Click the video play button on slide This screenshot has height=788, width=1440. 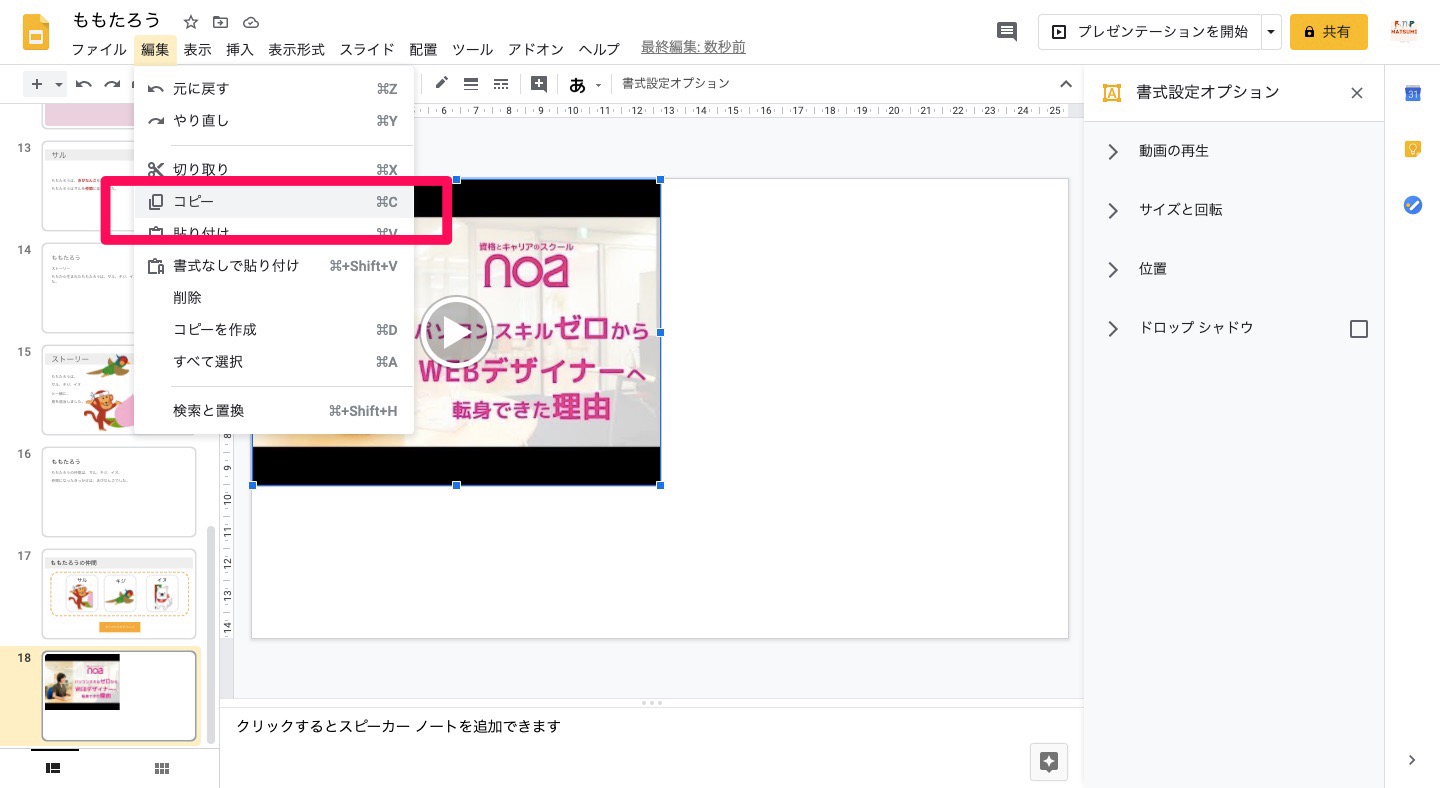(x=456, y=333)
